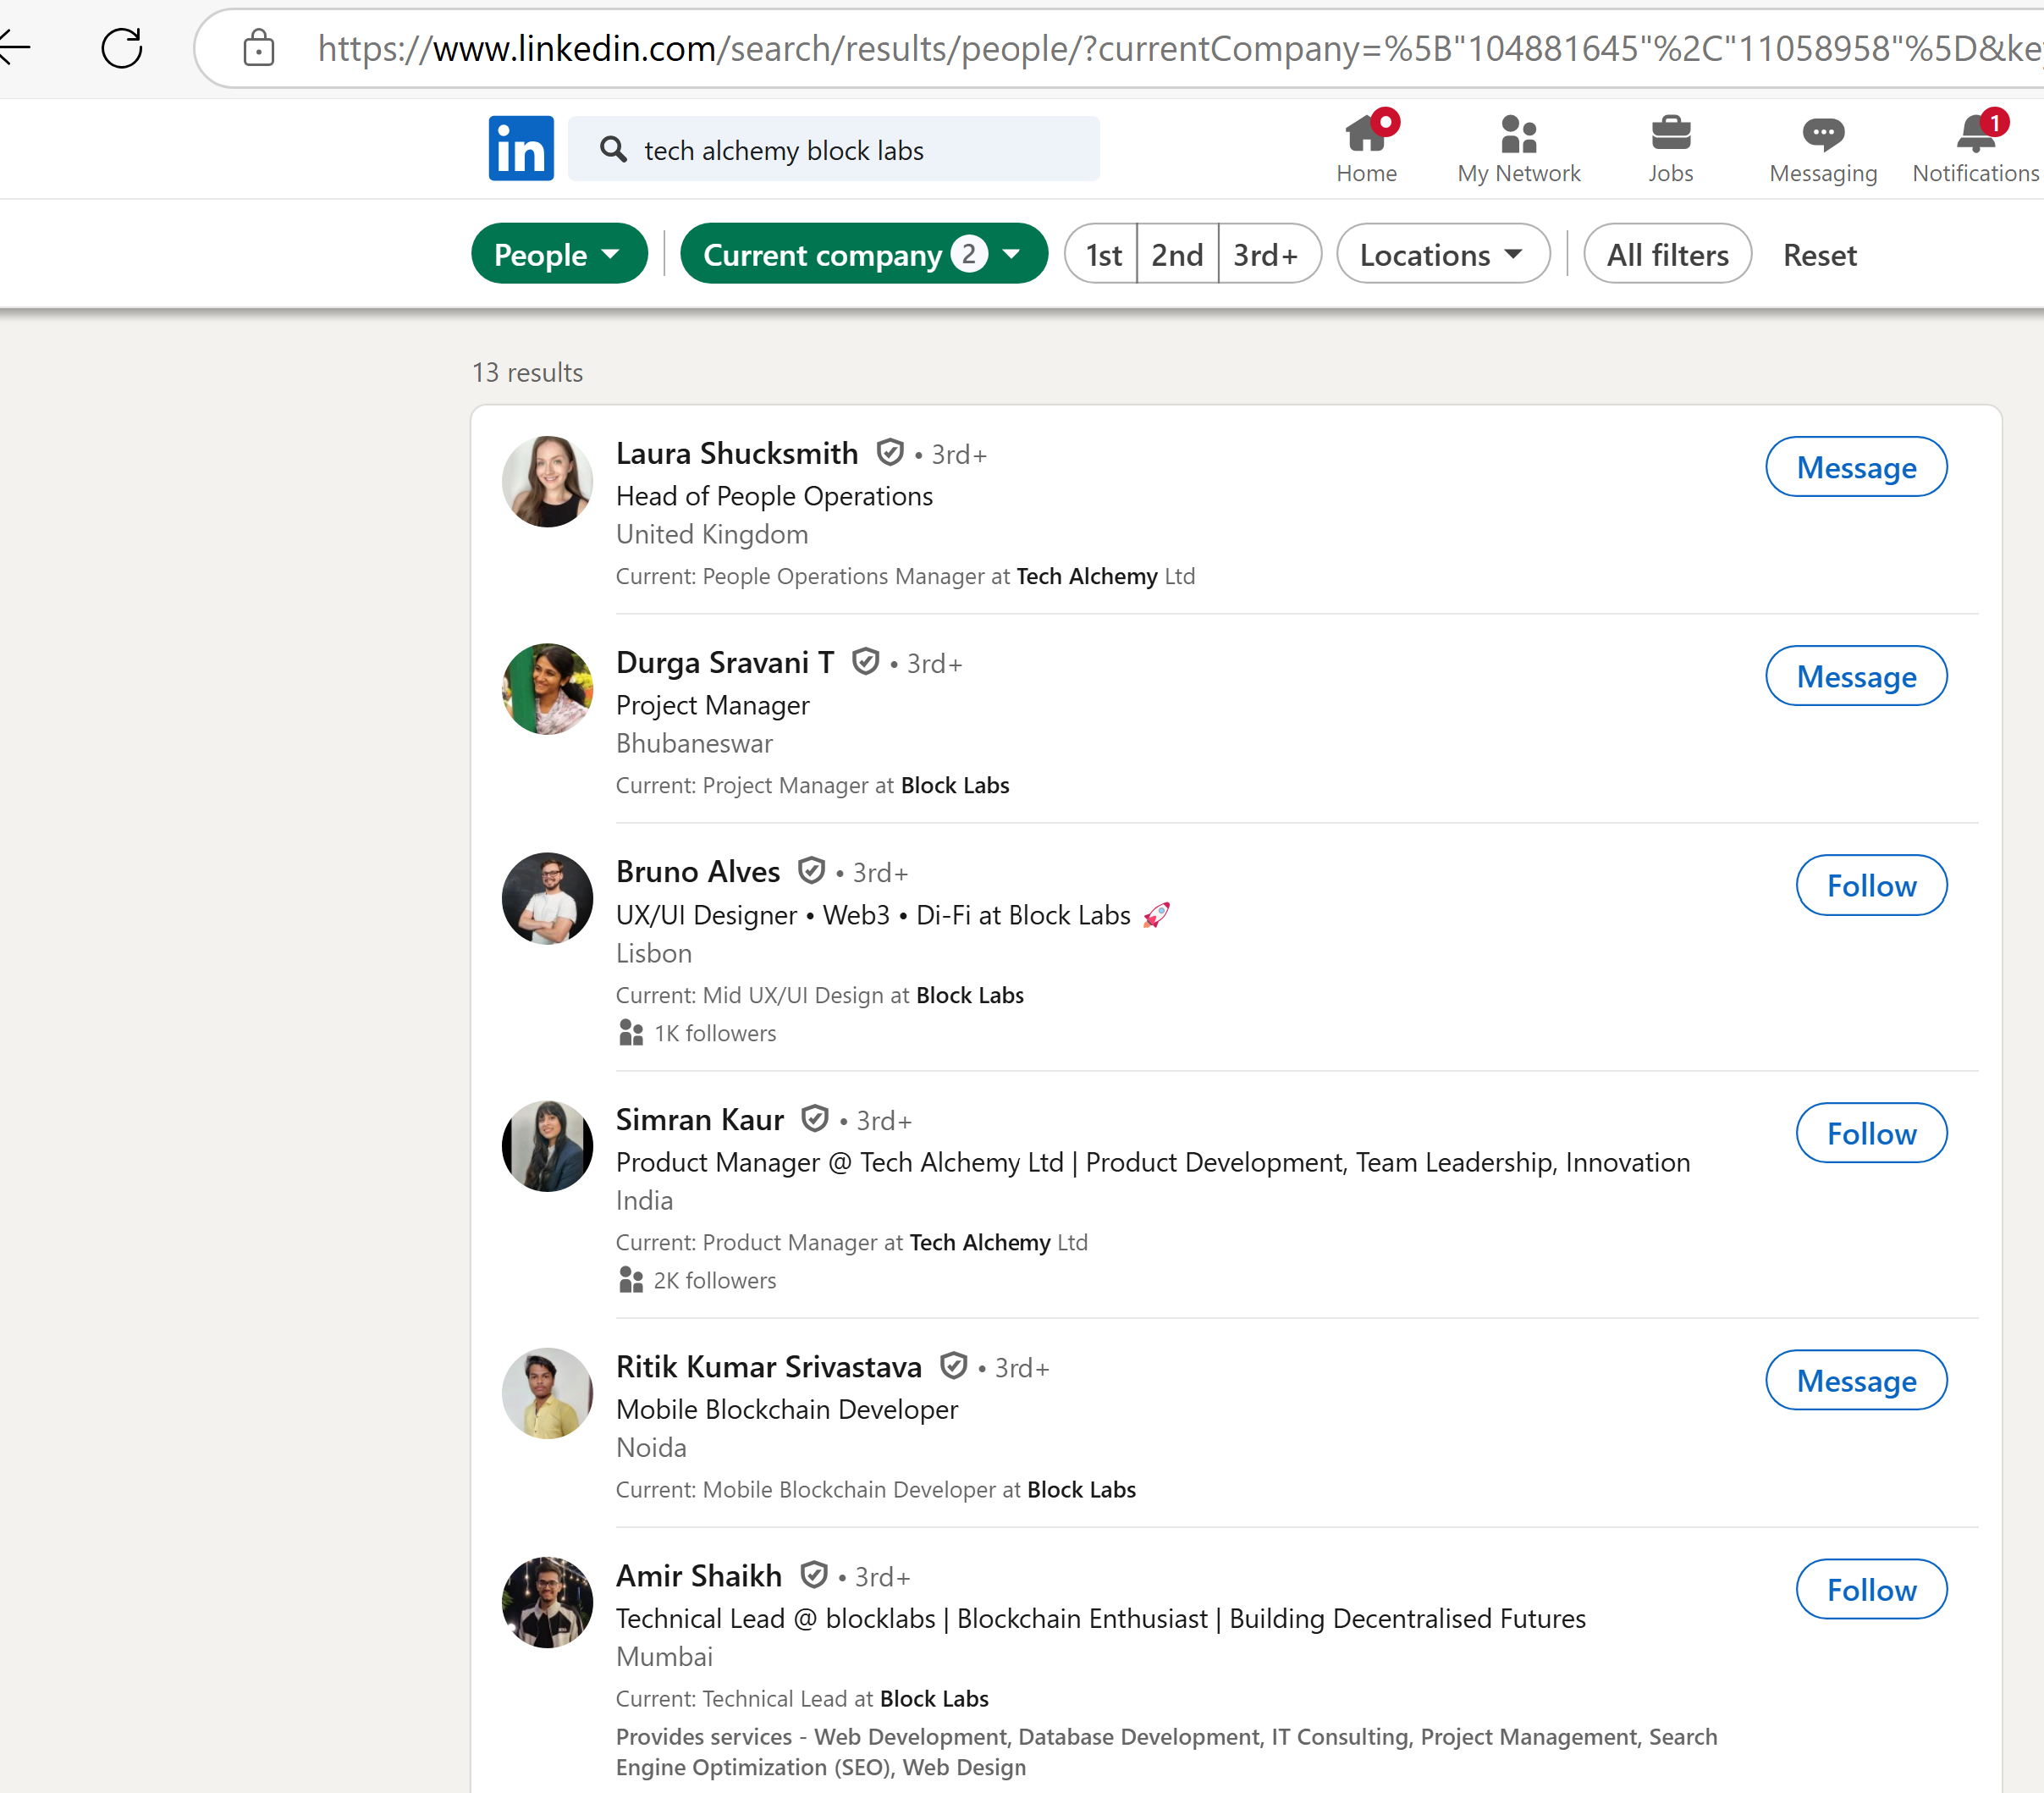Click Laura Shucksmith's verified badge icon
Viewport: 2044px width, 1793px height.
pos(889,453)
